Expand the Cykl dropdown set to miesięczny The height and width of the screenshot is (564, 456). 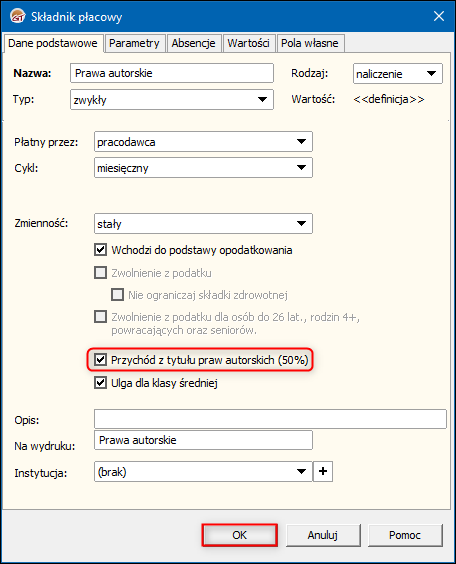[203, 168]
